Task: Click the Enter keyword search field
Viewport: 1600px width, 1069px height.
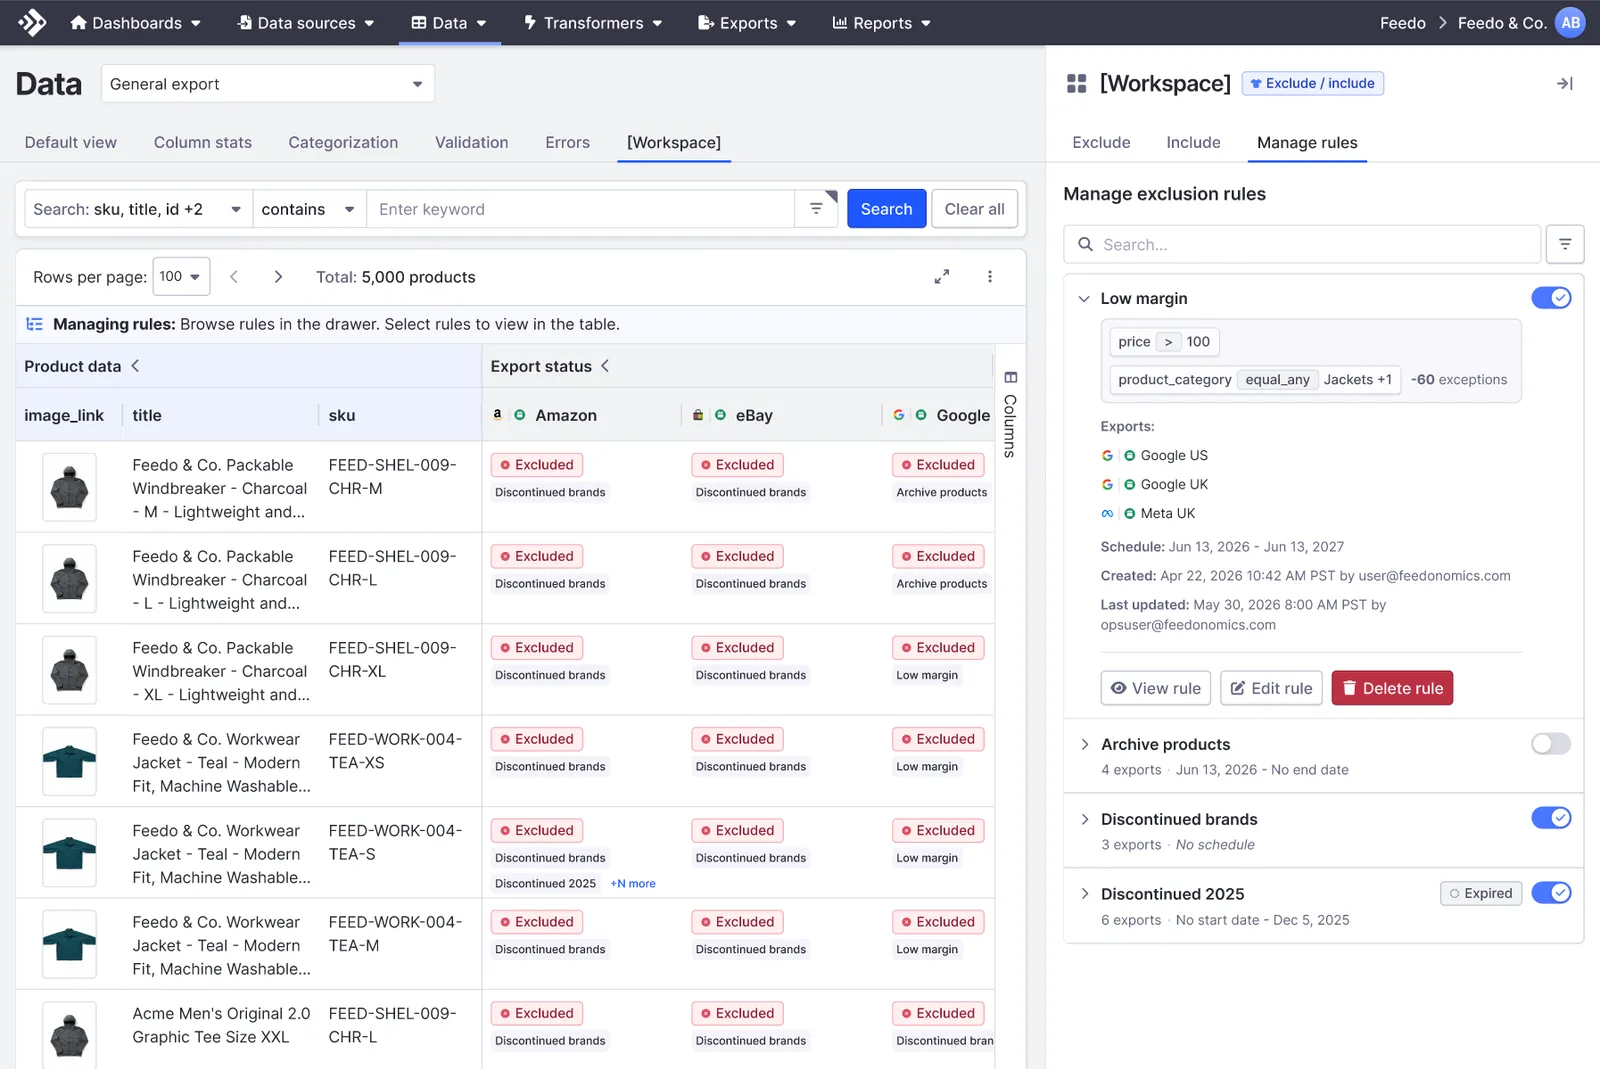Action: (x=582, y=208)
